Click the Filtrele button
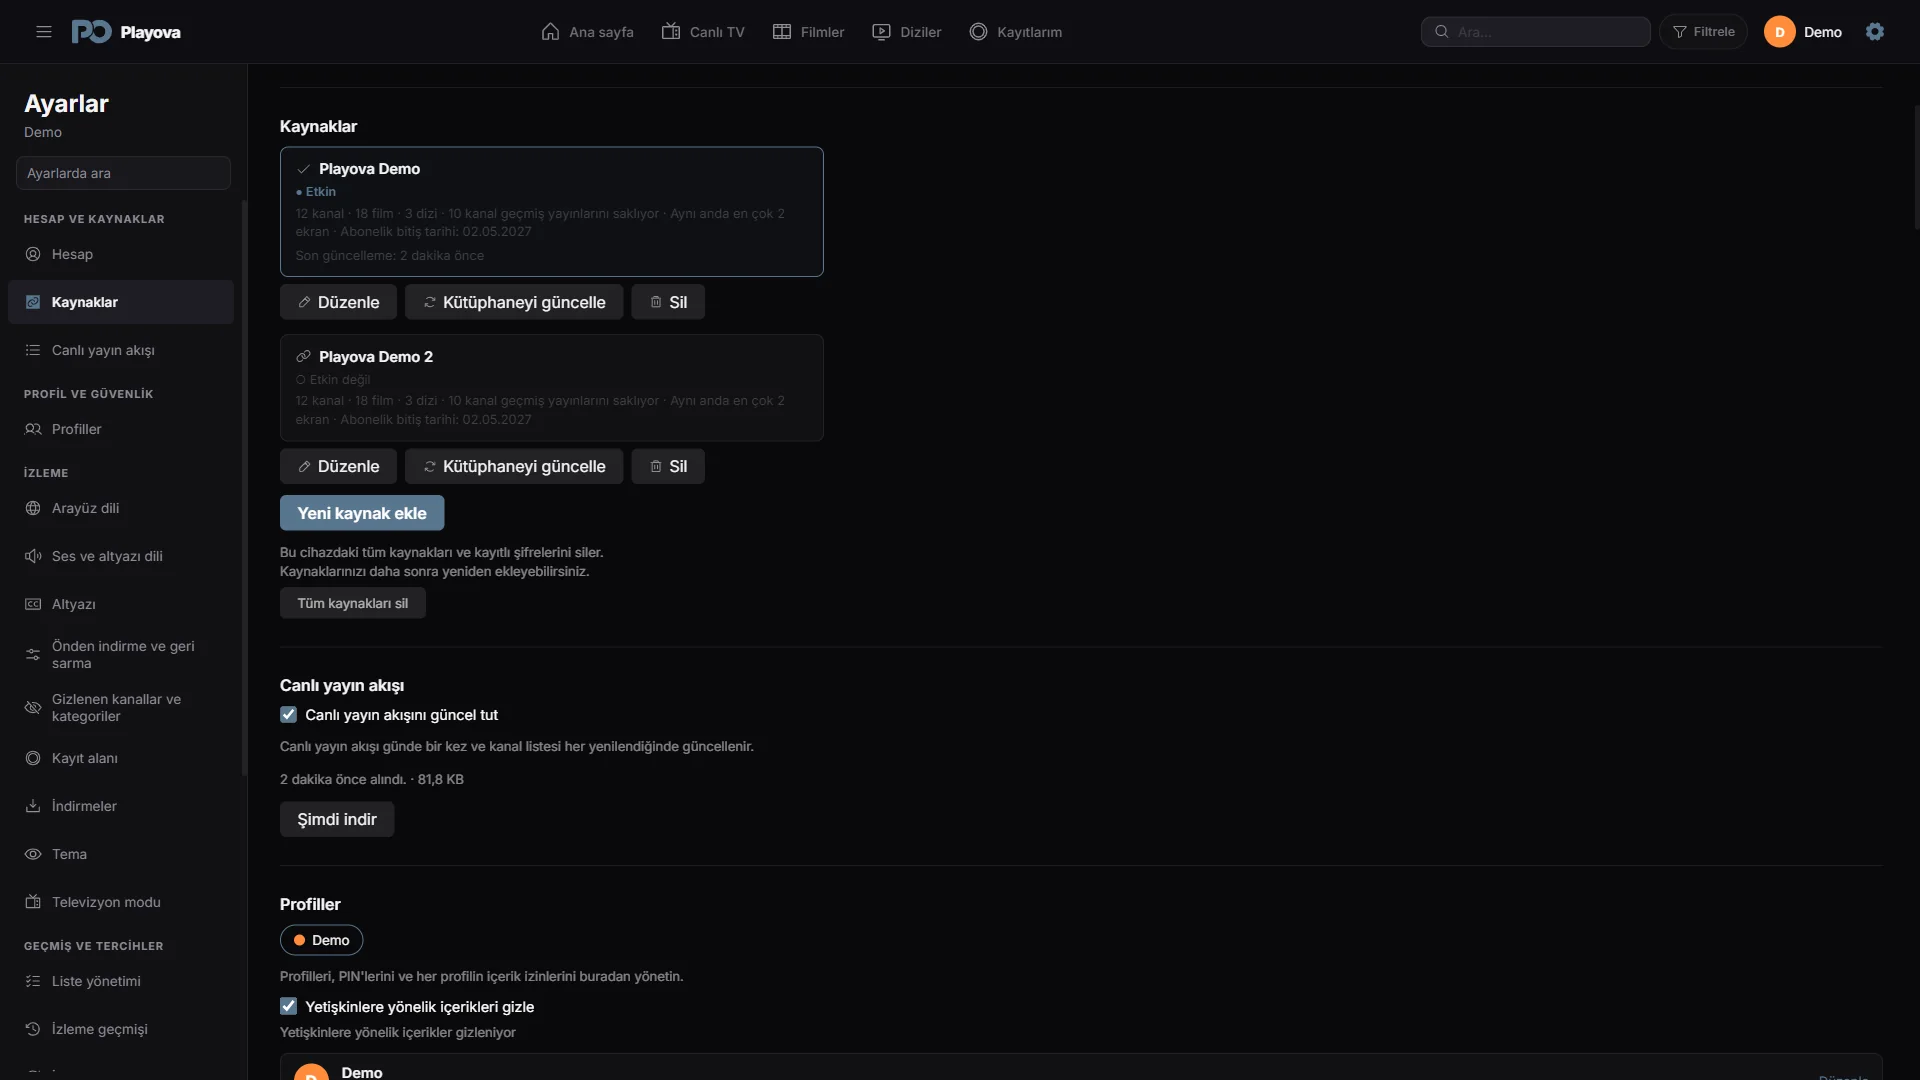The height and width of the screenshot is (1080, 1920). (x=1703, y=32)
